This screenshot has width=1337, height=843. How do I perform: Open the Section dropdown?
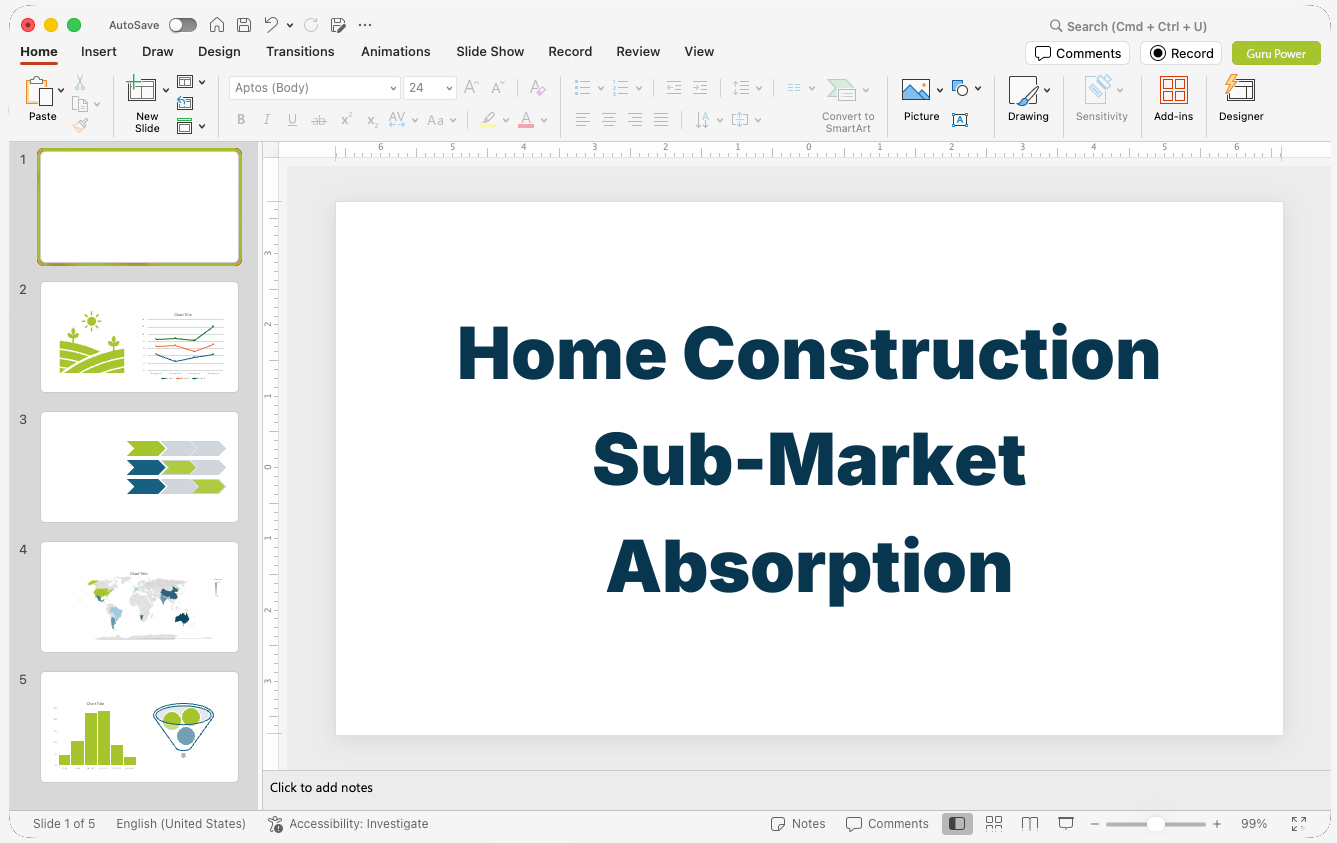tap(191, 126)
